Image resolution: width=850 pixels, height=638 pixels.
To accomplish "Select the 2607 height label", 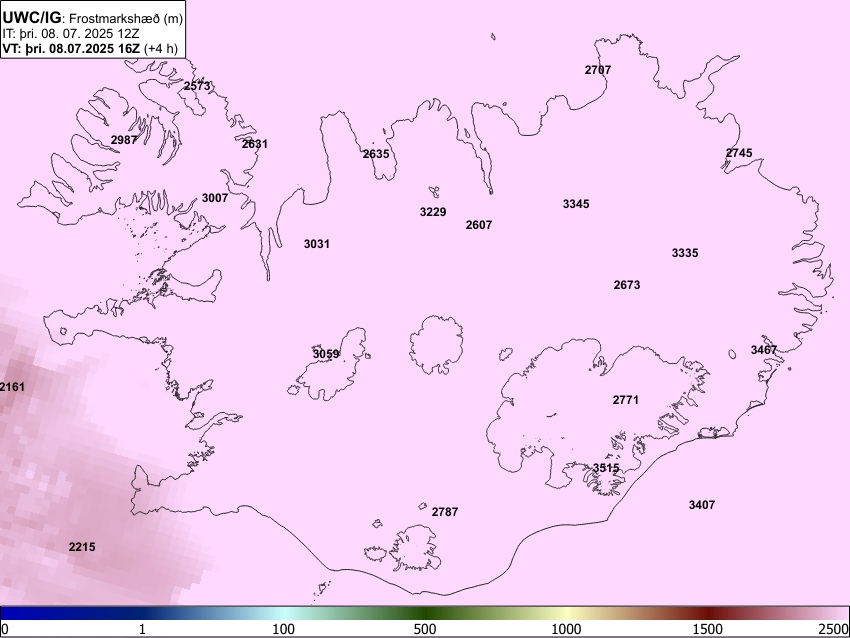I will [479, 225].
